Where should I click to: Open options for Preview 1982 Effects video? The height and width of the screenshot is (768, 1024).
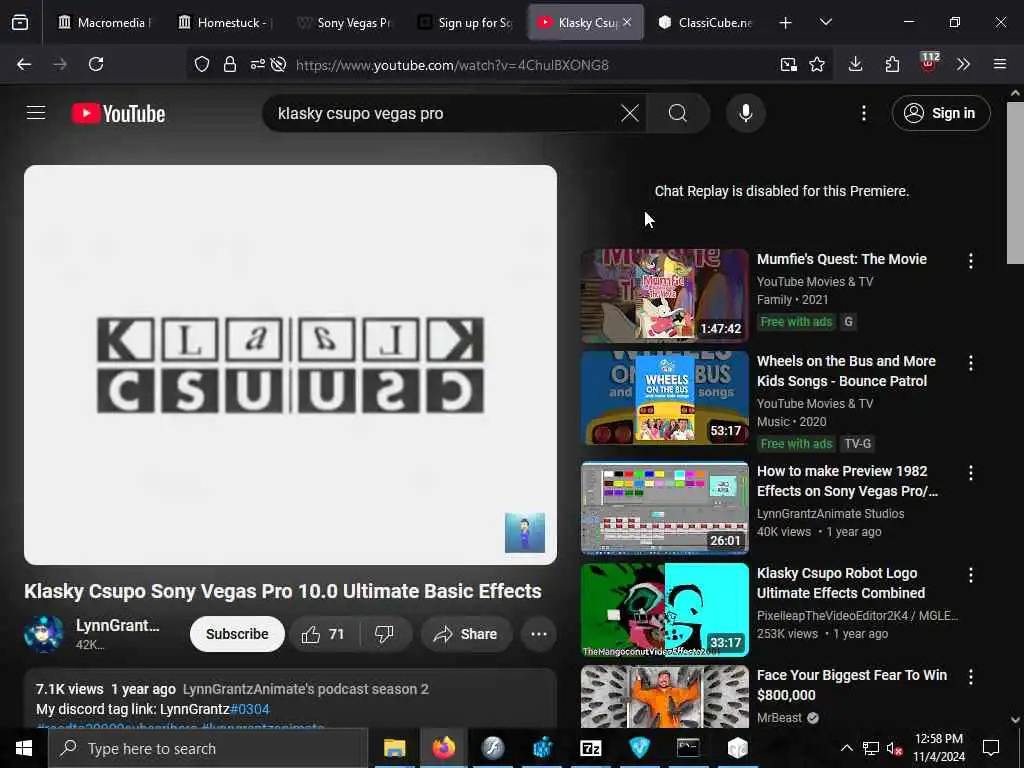970,472
